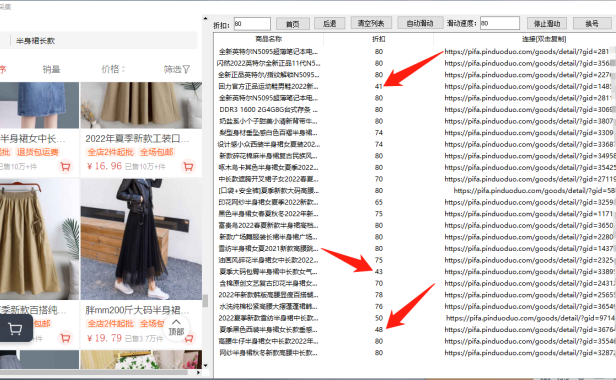This screenshot has width=616, height=380.
Task: Select the row 印花网纱半身裙女夏季2022新款
Action: click(x=268, y=202)
